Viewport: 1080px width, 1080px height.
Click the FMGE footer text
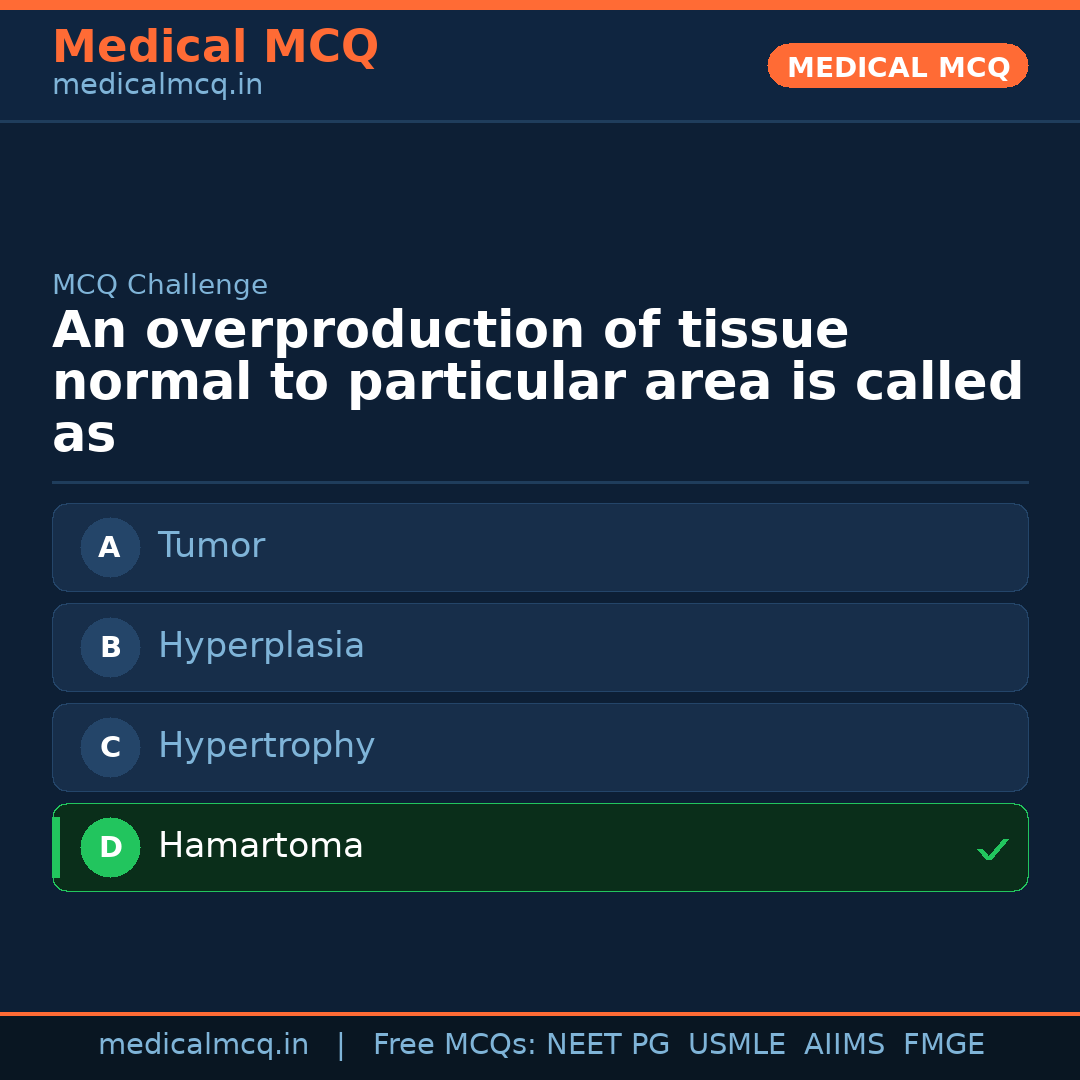click(943, 1043)
